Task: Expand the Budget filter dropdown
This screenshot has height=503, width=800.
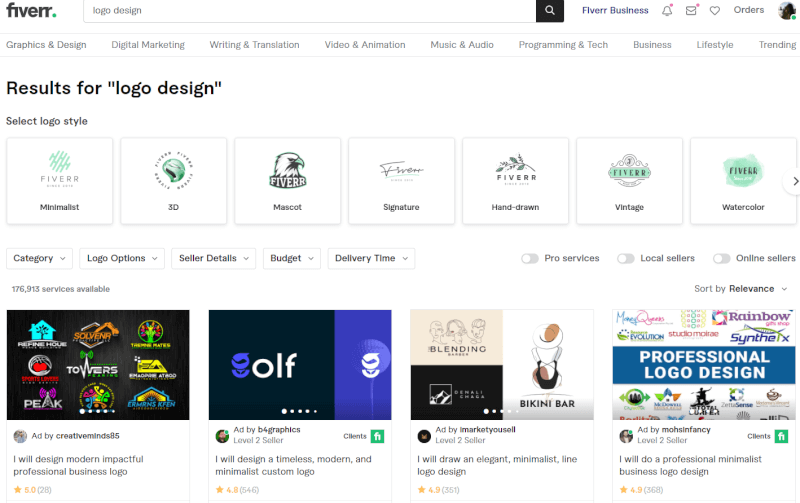Action: pos(291,258)
